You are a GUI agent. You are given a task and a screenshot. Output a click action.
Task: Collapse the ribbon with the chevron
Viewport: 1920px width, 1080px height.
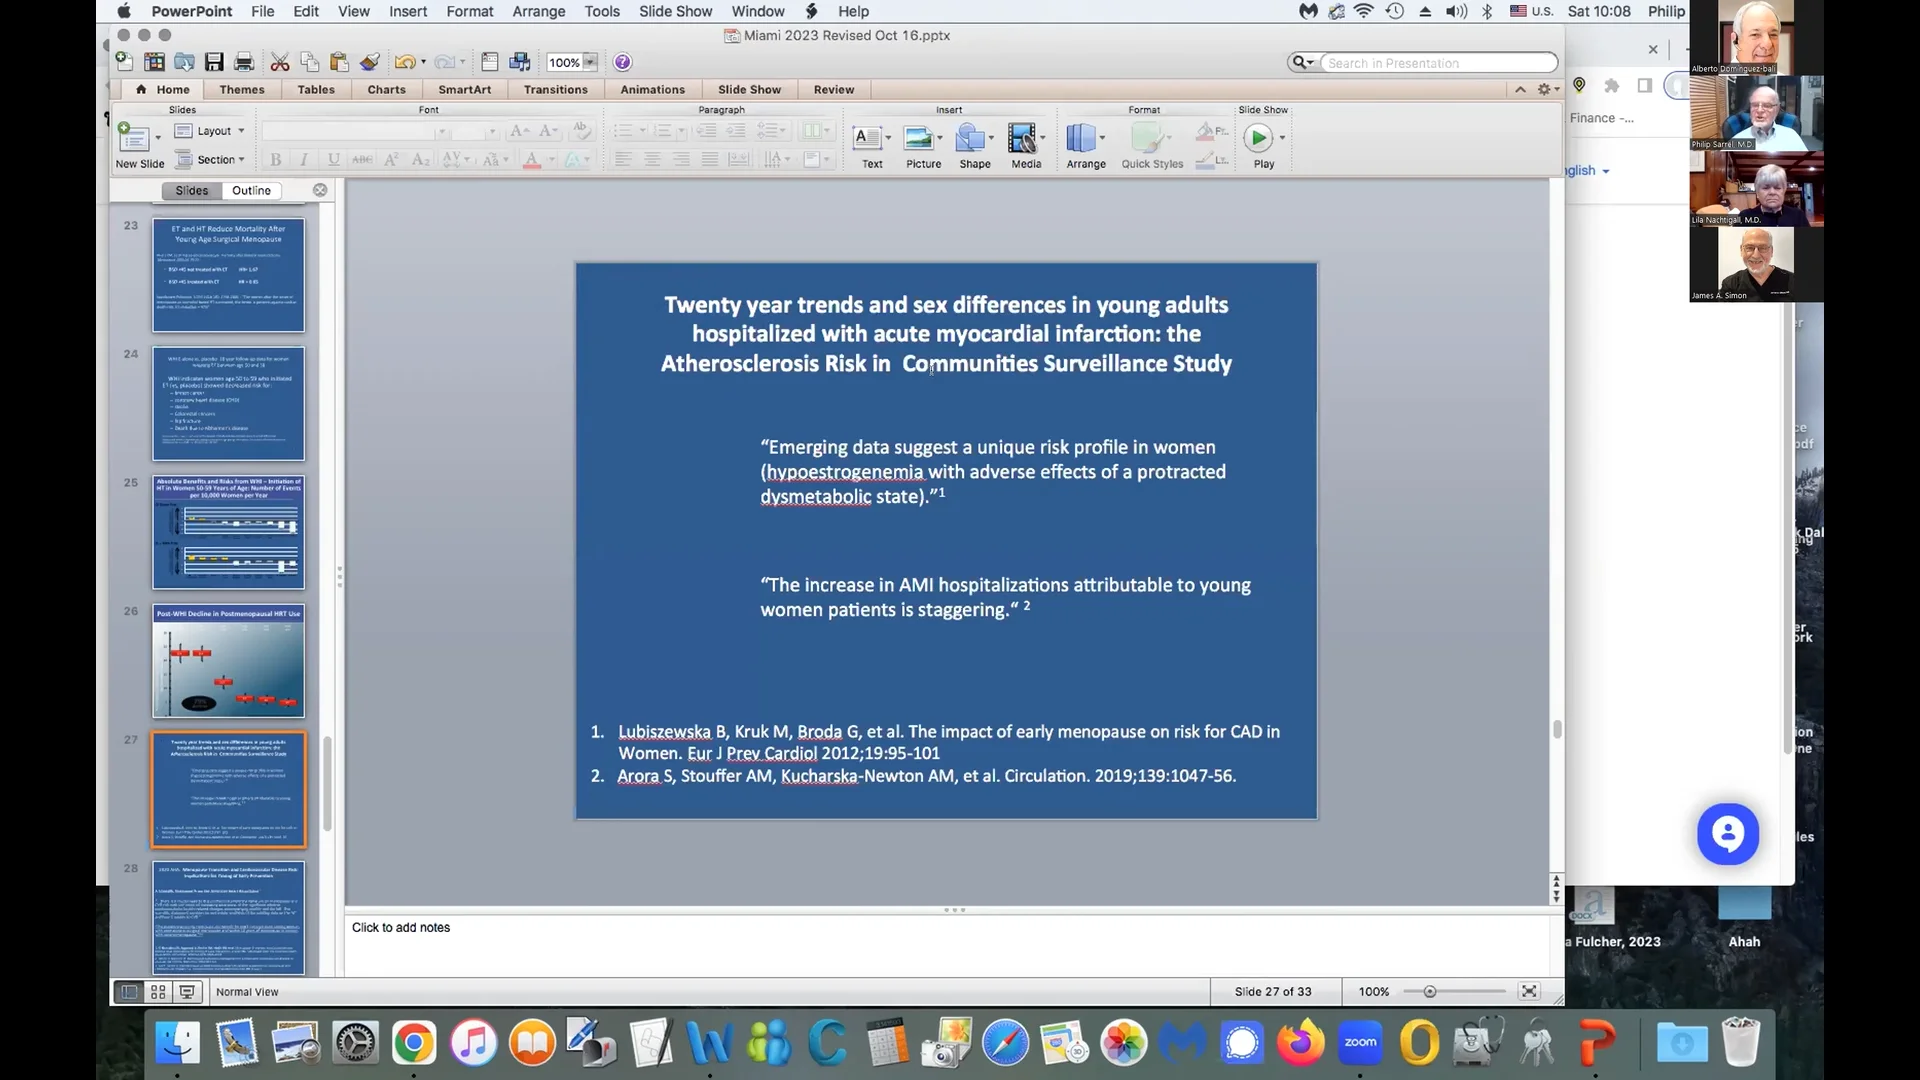point(1520,89)
